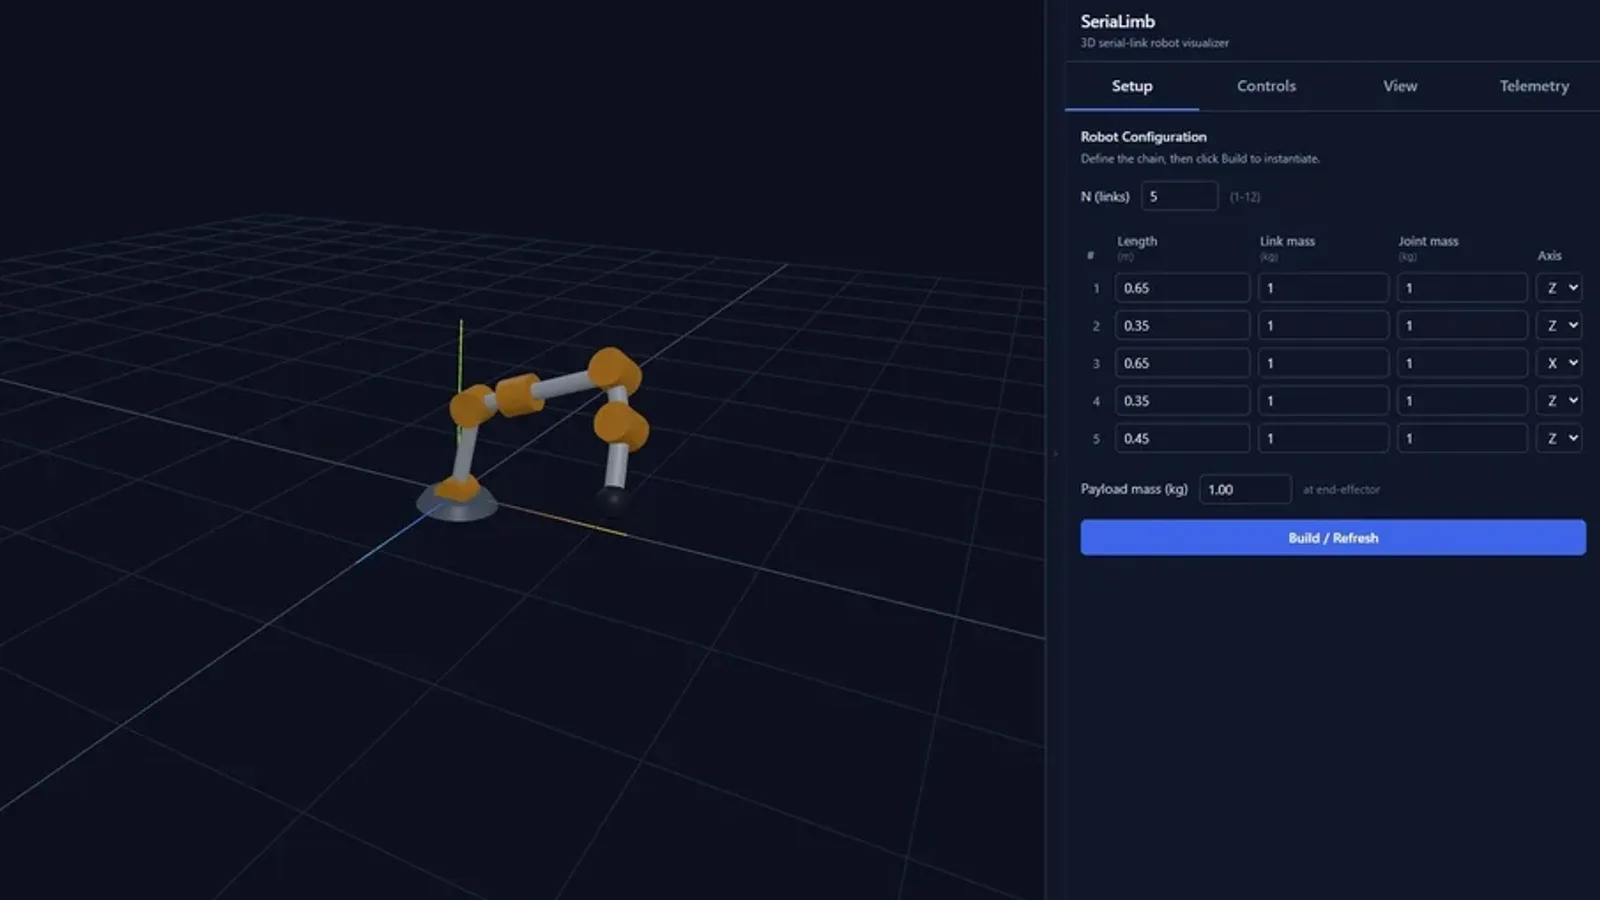Click the black end-effector sphere
1600x900 pixels.
(x=611, y=498)
